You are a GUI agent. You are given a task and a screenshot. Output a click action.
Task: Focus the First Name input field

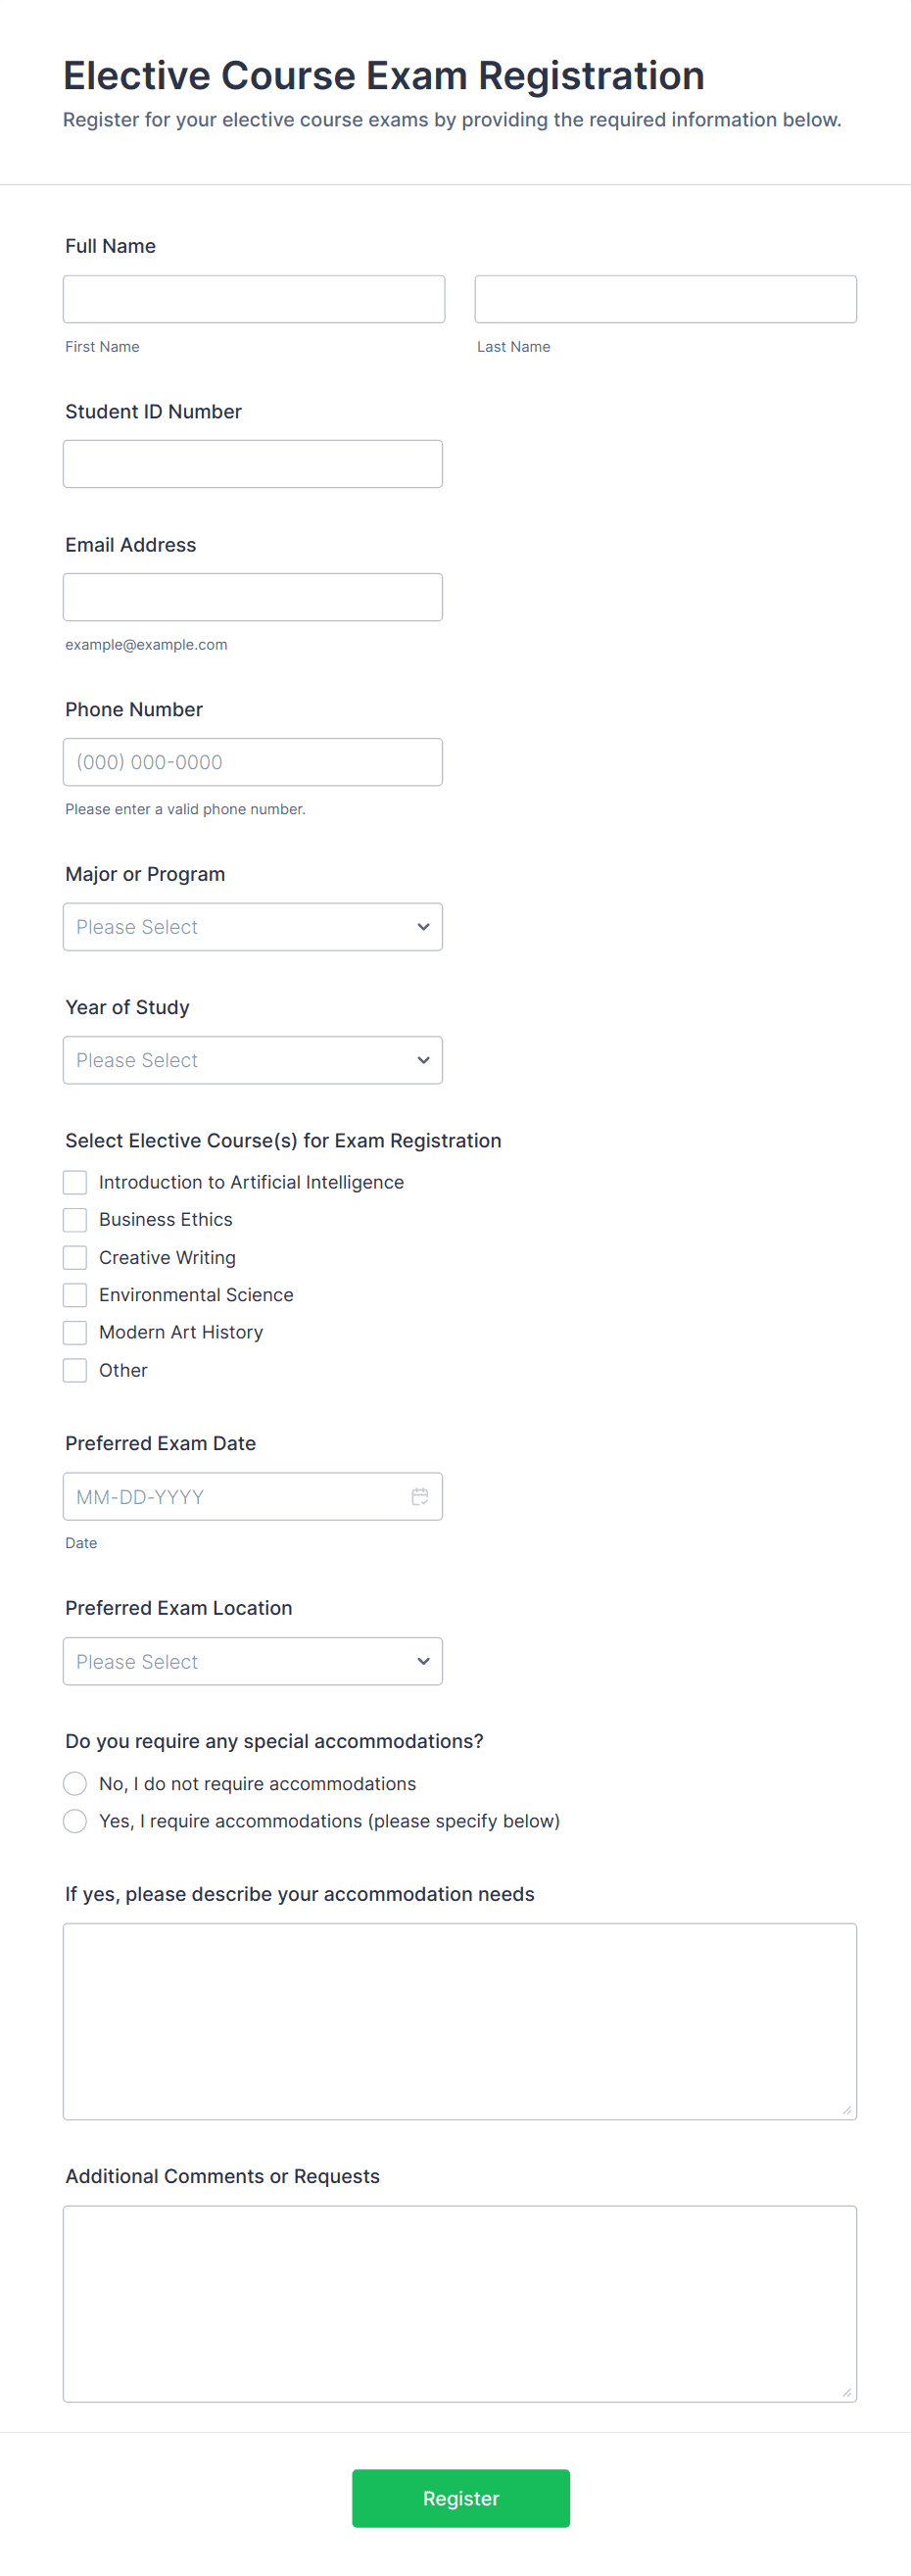tap(254, 299)
